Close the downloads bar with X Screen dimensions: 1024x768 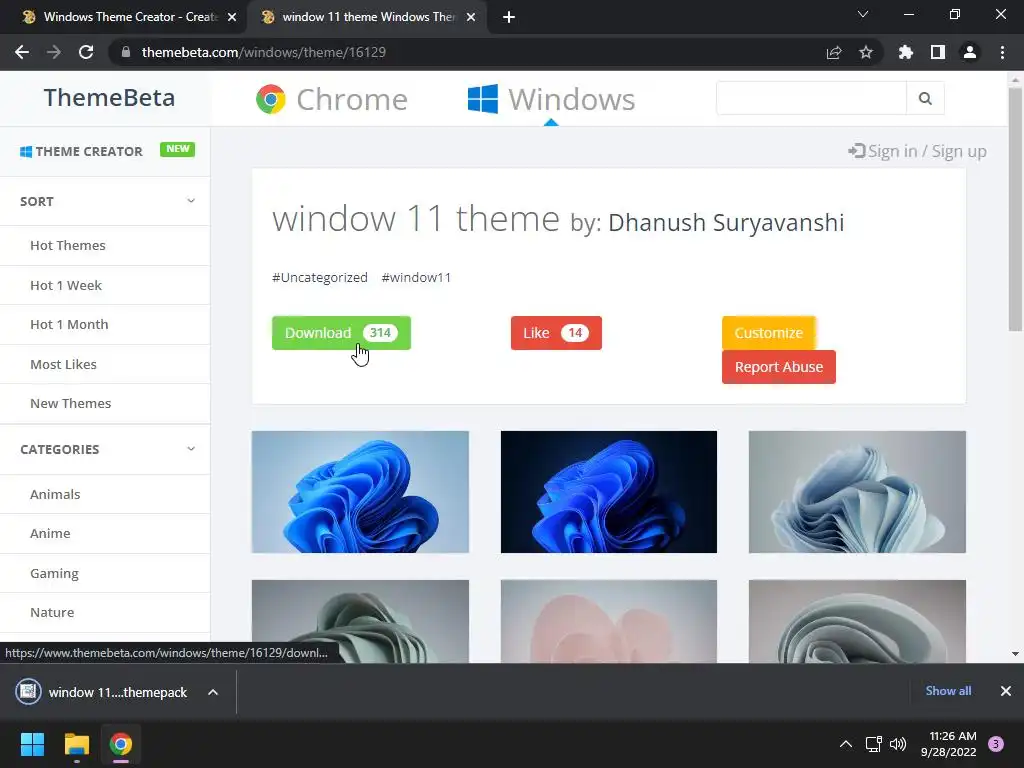coord(1006,691)
